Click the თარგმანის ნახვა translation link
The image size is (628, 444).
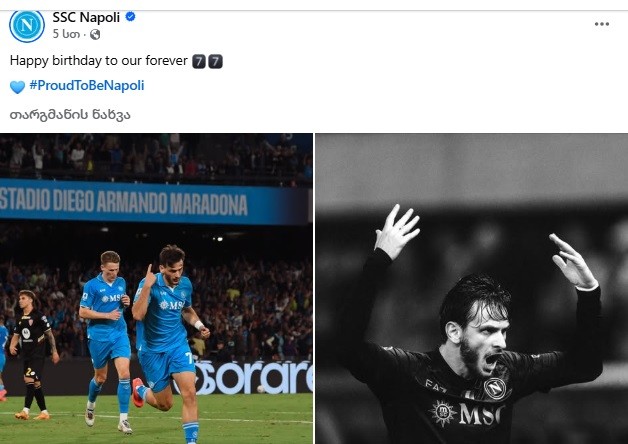pyautogui.click(x=70, y=115)
